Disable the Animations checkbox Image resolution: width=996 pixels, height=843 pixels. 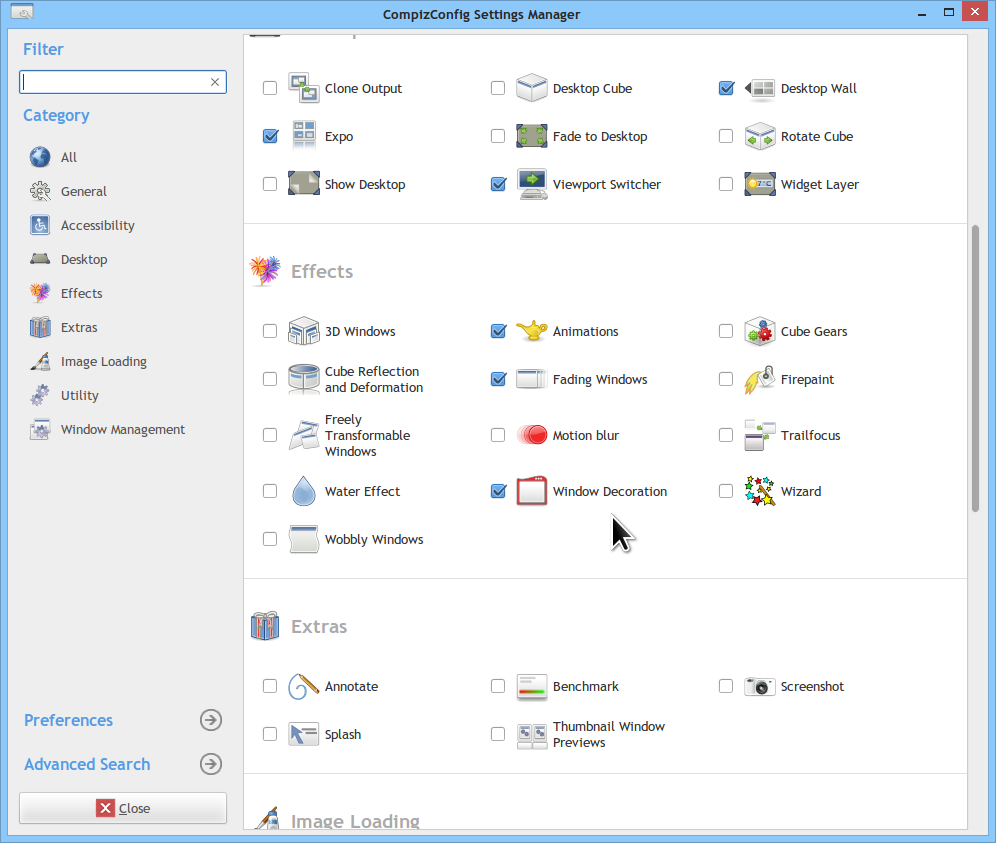pos(498,331)
